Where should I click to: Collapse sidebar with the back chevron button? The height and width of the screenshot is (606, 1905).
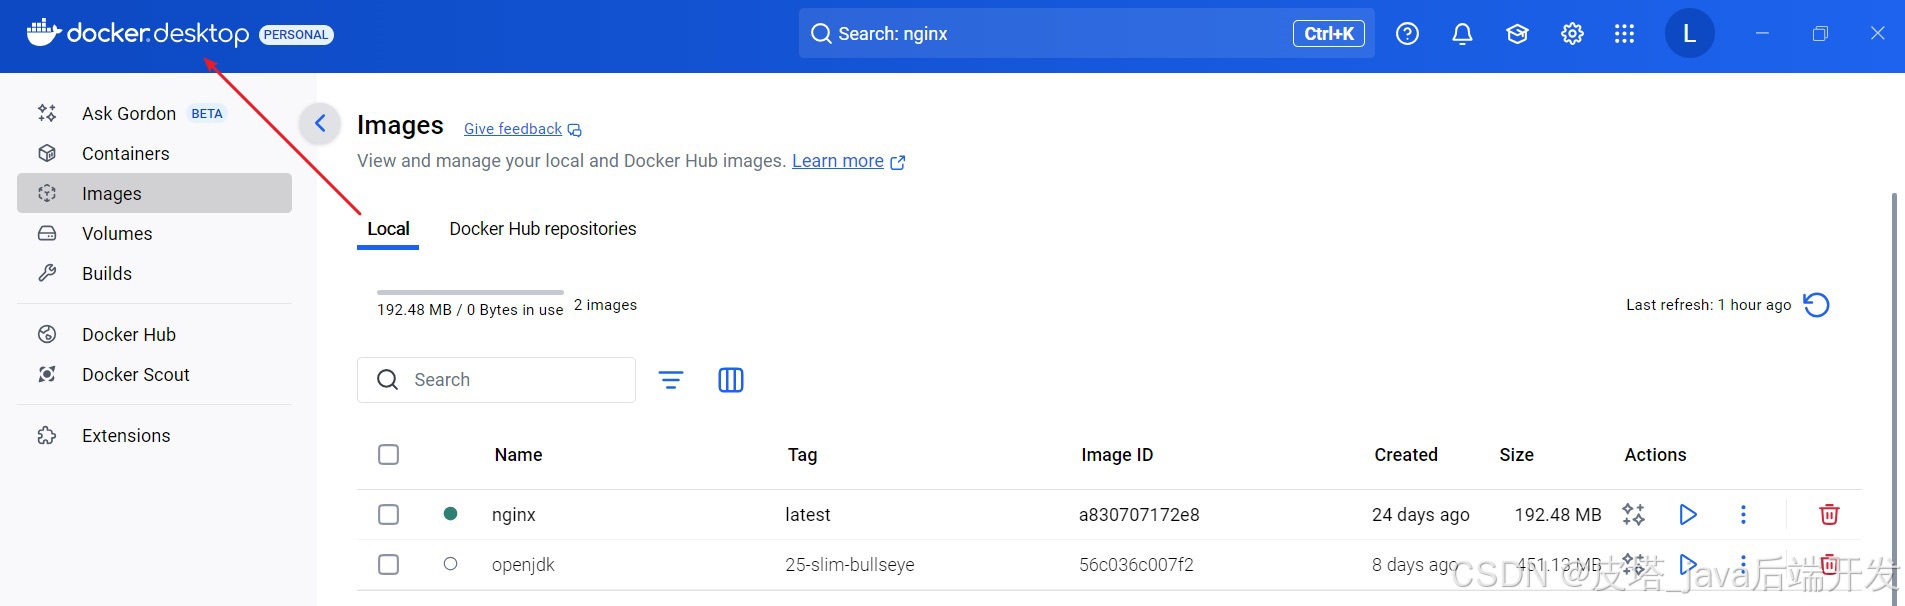[320, 123]
